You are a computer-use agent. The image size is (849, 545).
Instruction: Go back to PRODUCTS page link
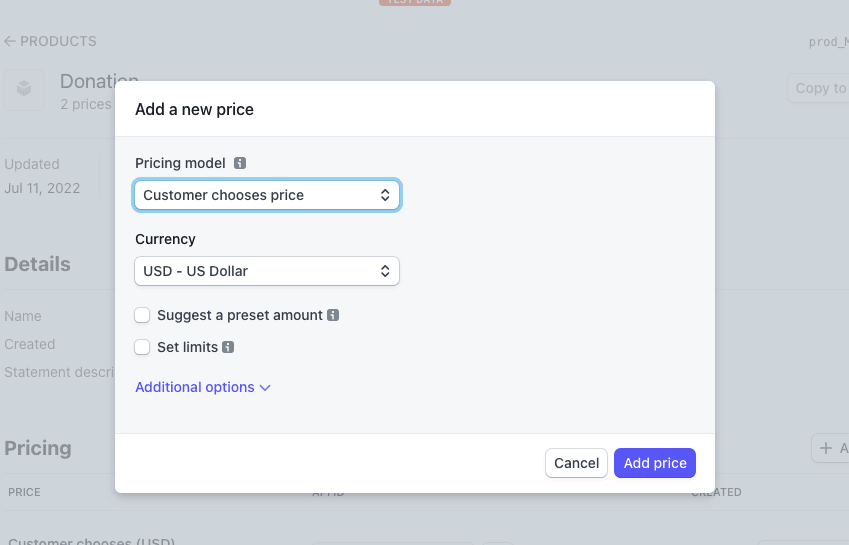tap(50, 41)
